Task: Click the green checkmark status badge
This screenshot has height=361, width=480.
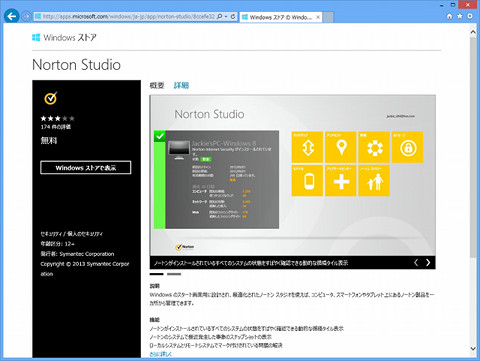Action: pyautogui.click(x=160, y=136)
